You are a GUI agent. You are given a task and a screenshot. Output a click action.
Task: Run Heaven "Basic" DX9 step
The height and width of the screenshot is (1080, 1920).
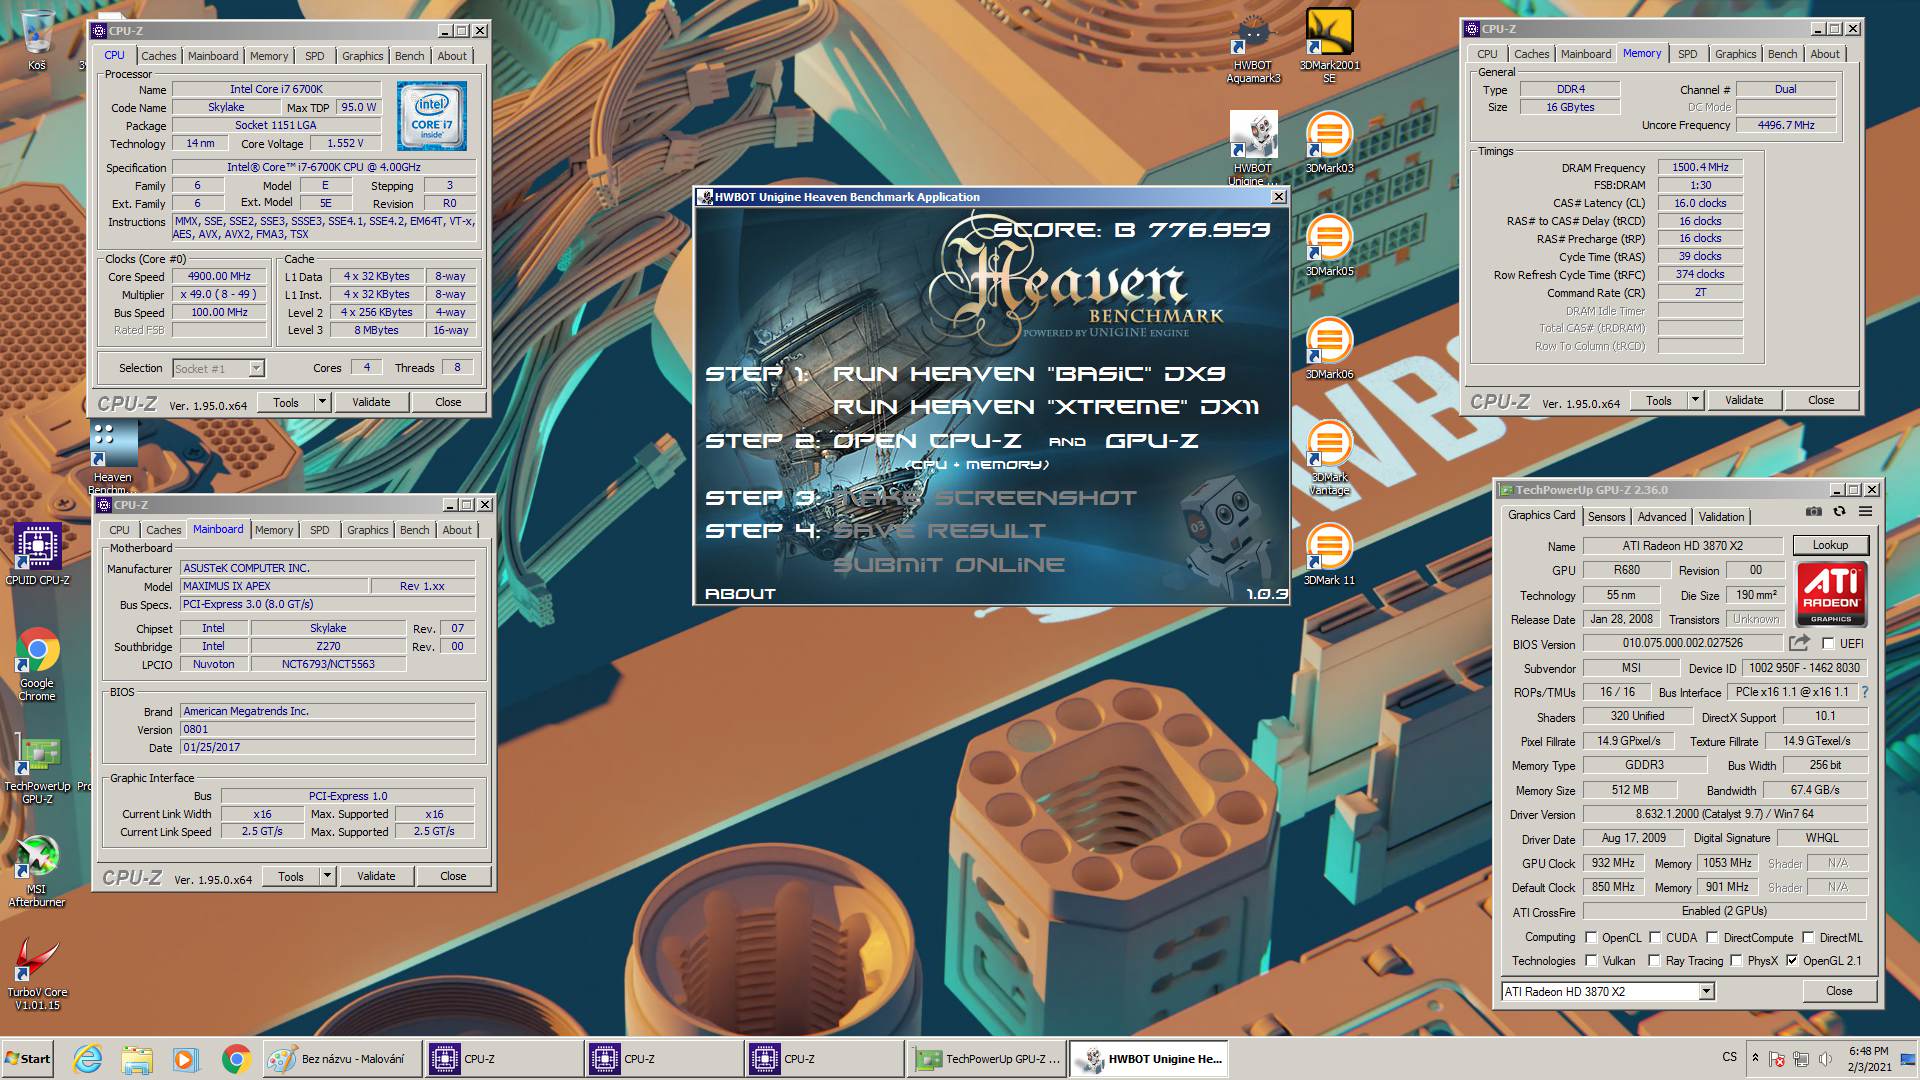pyautogui.click(x=1029, y=374)
